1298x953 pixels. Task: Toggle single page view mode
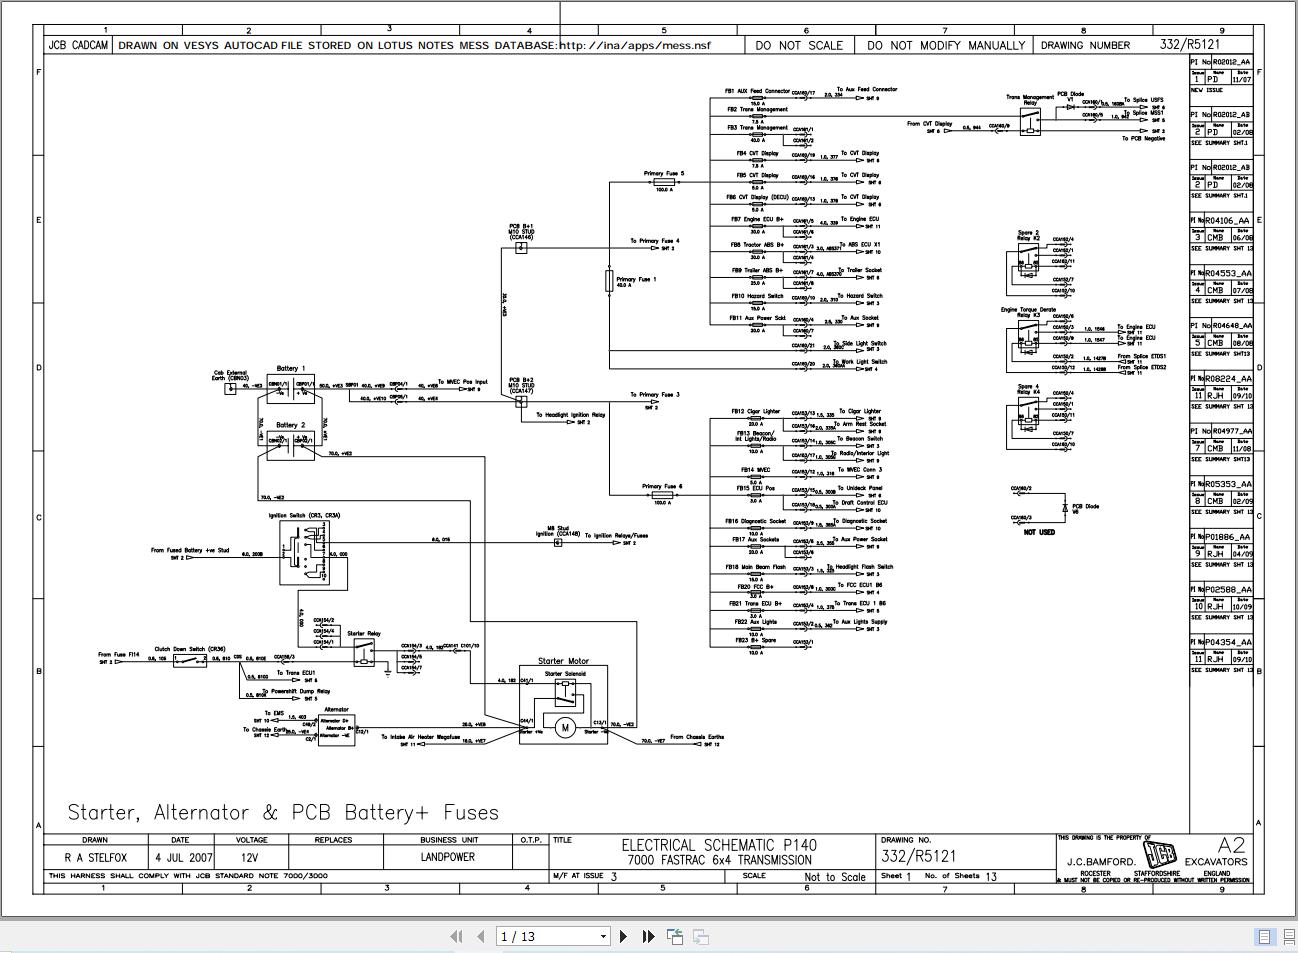click(1264, 938)
